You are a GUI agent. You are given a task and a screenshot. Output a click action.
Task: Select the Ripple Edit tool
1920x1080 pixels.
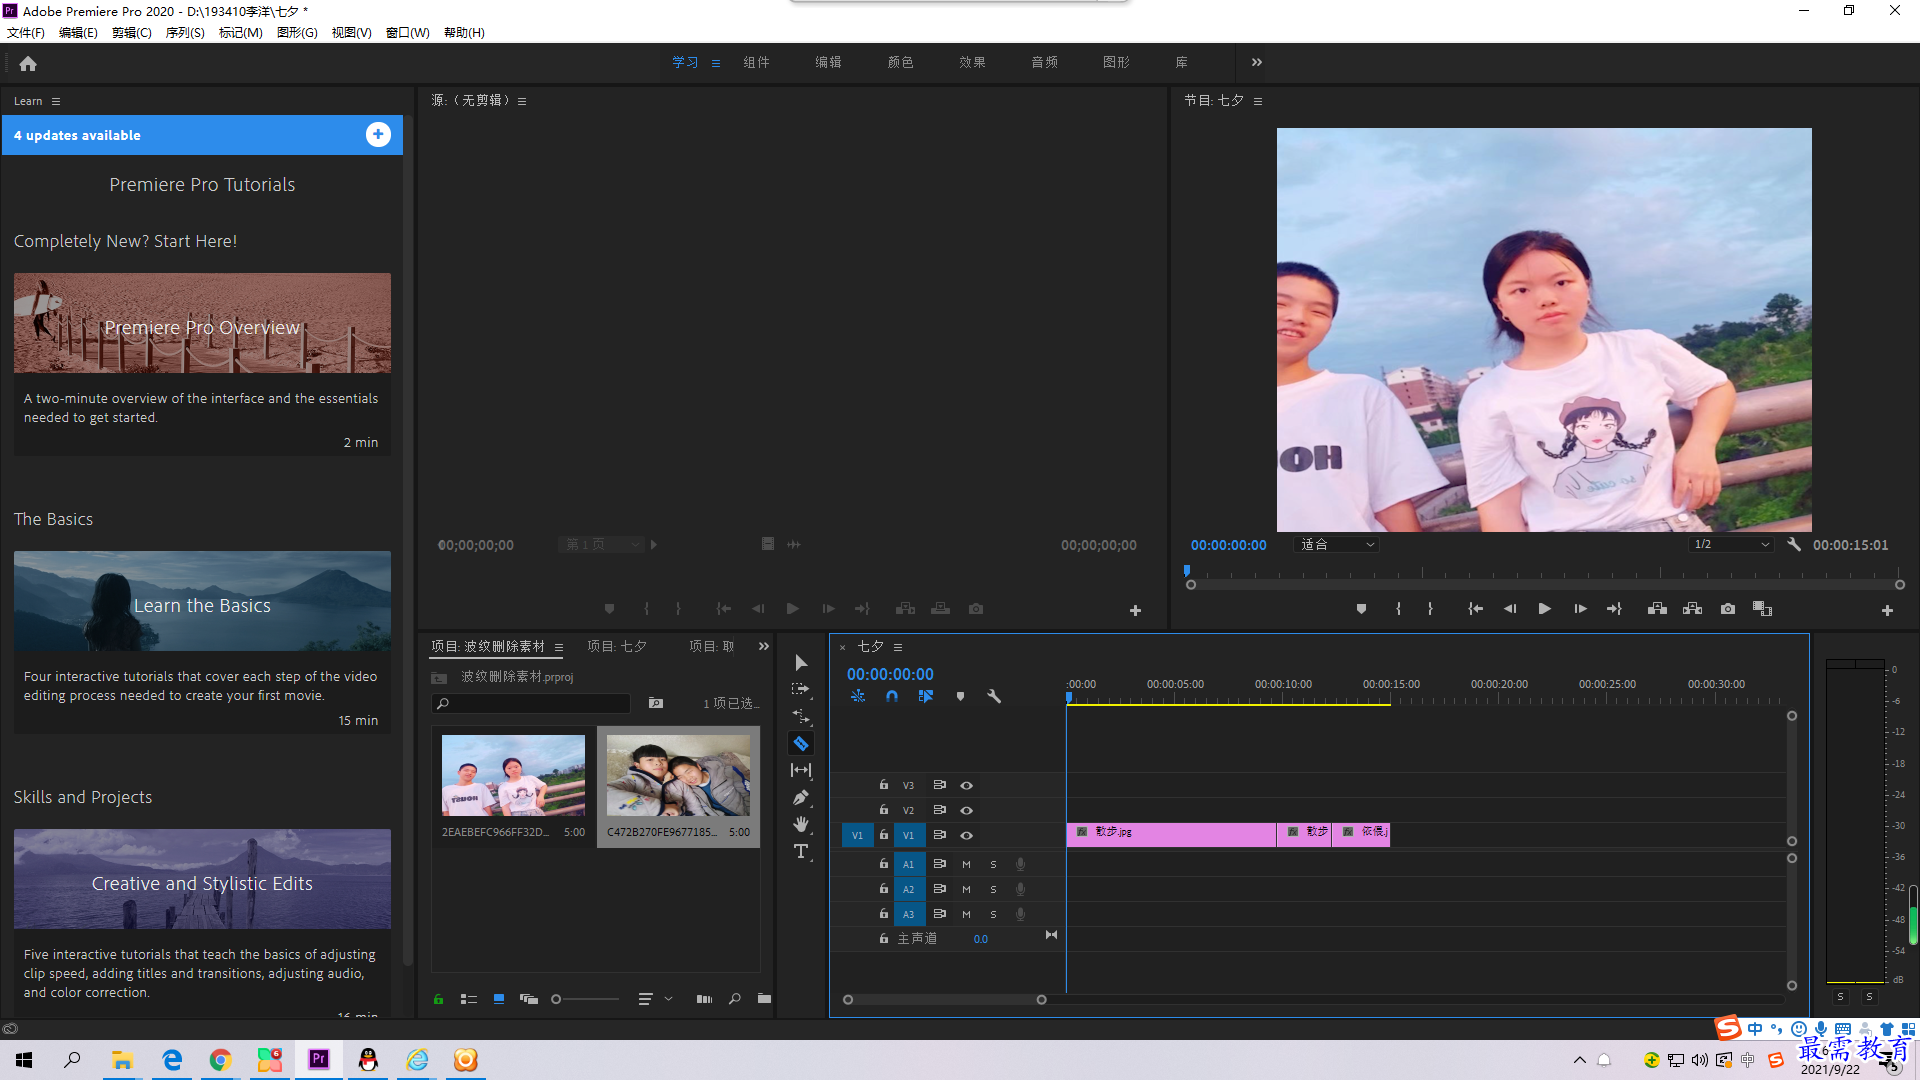801,716
